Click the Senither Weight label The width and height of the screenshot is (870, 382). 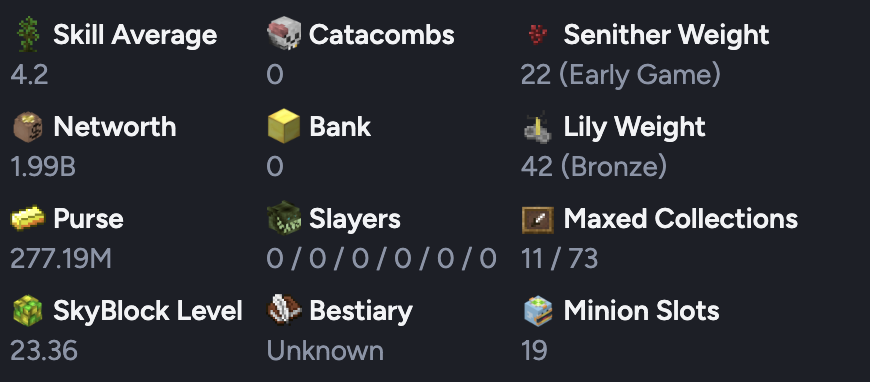pyautogui.click(x=666, y=34)
